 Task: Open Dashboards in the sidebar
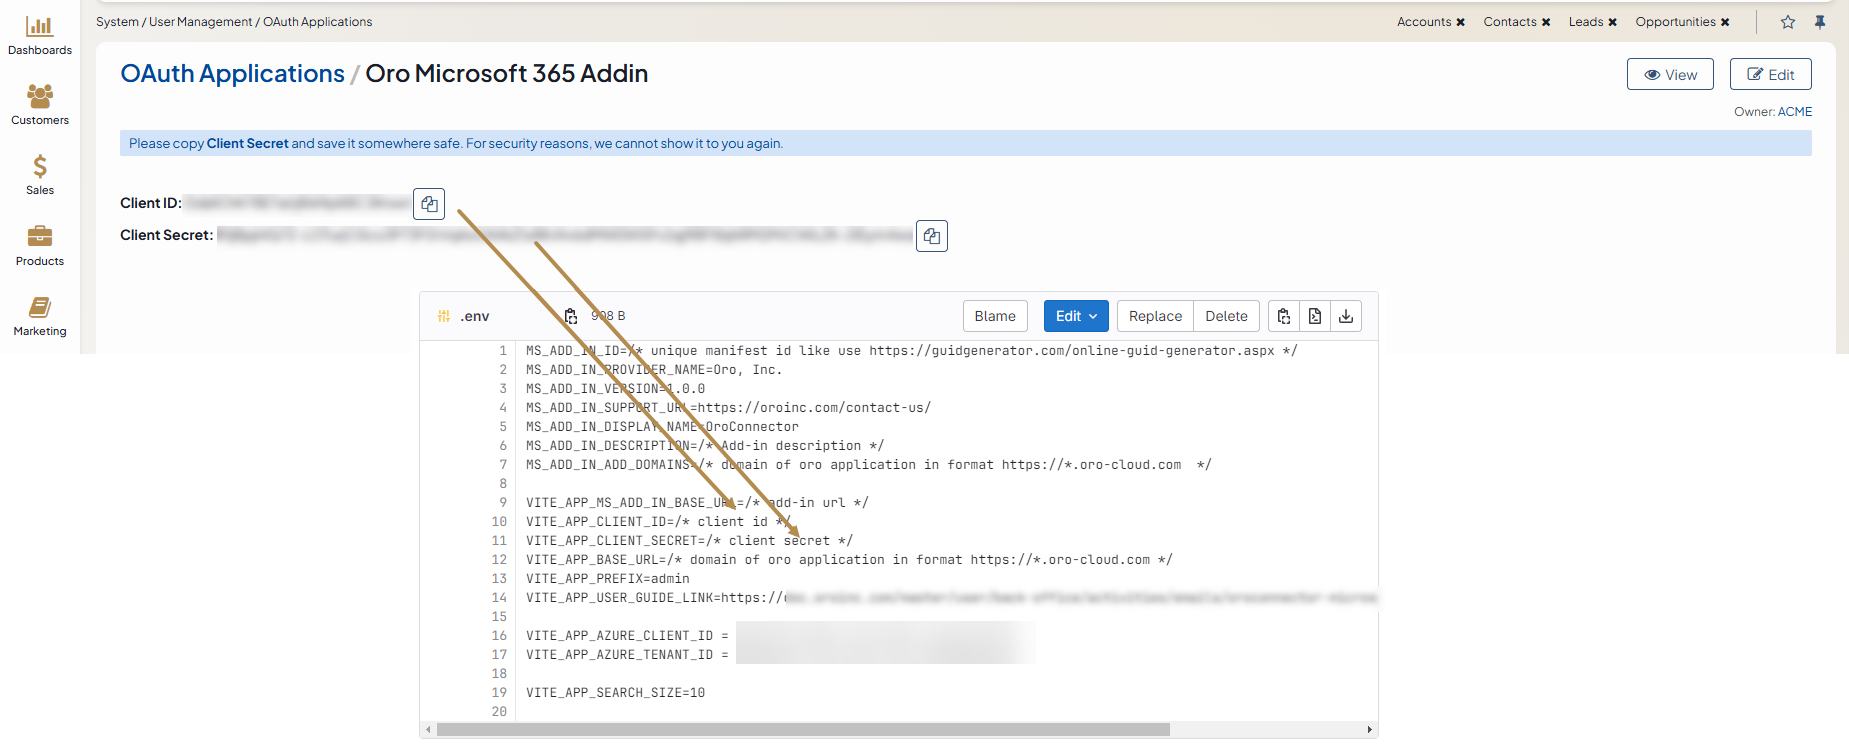pos(40,35)
